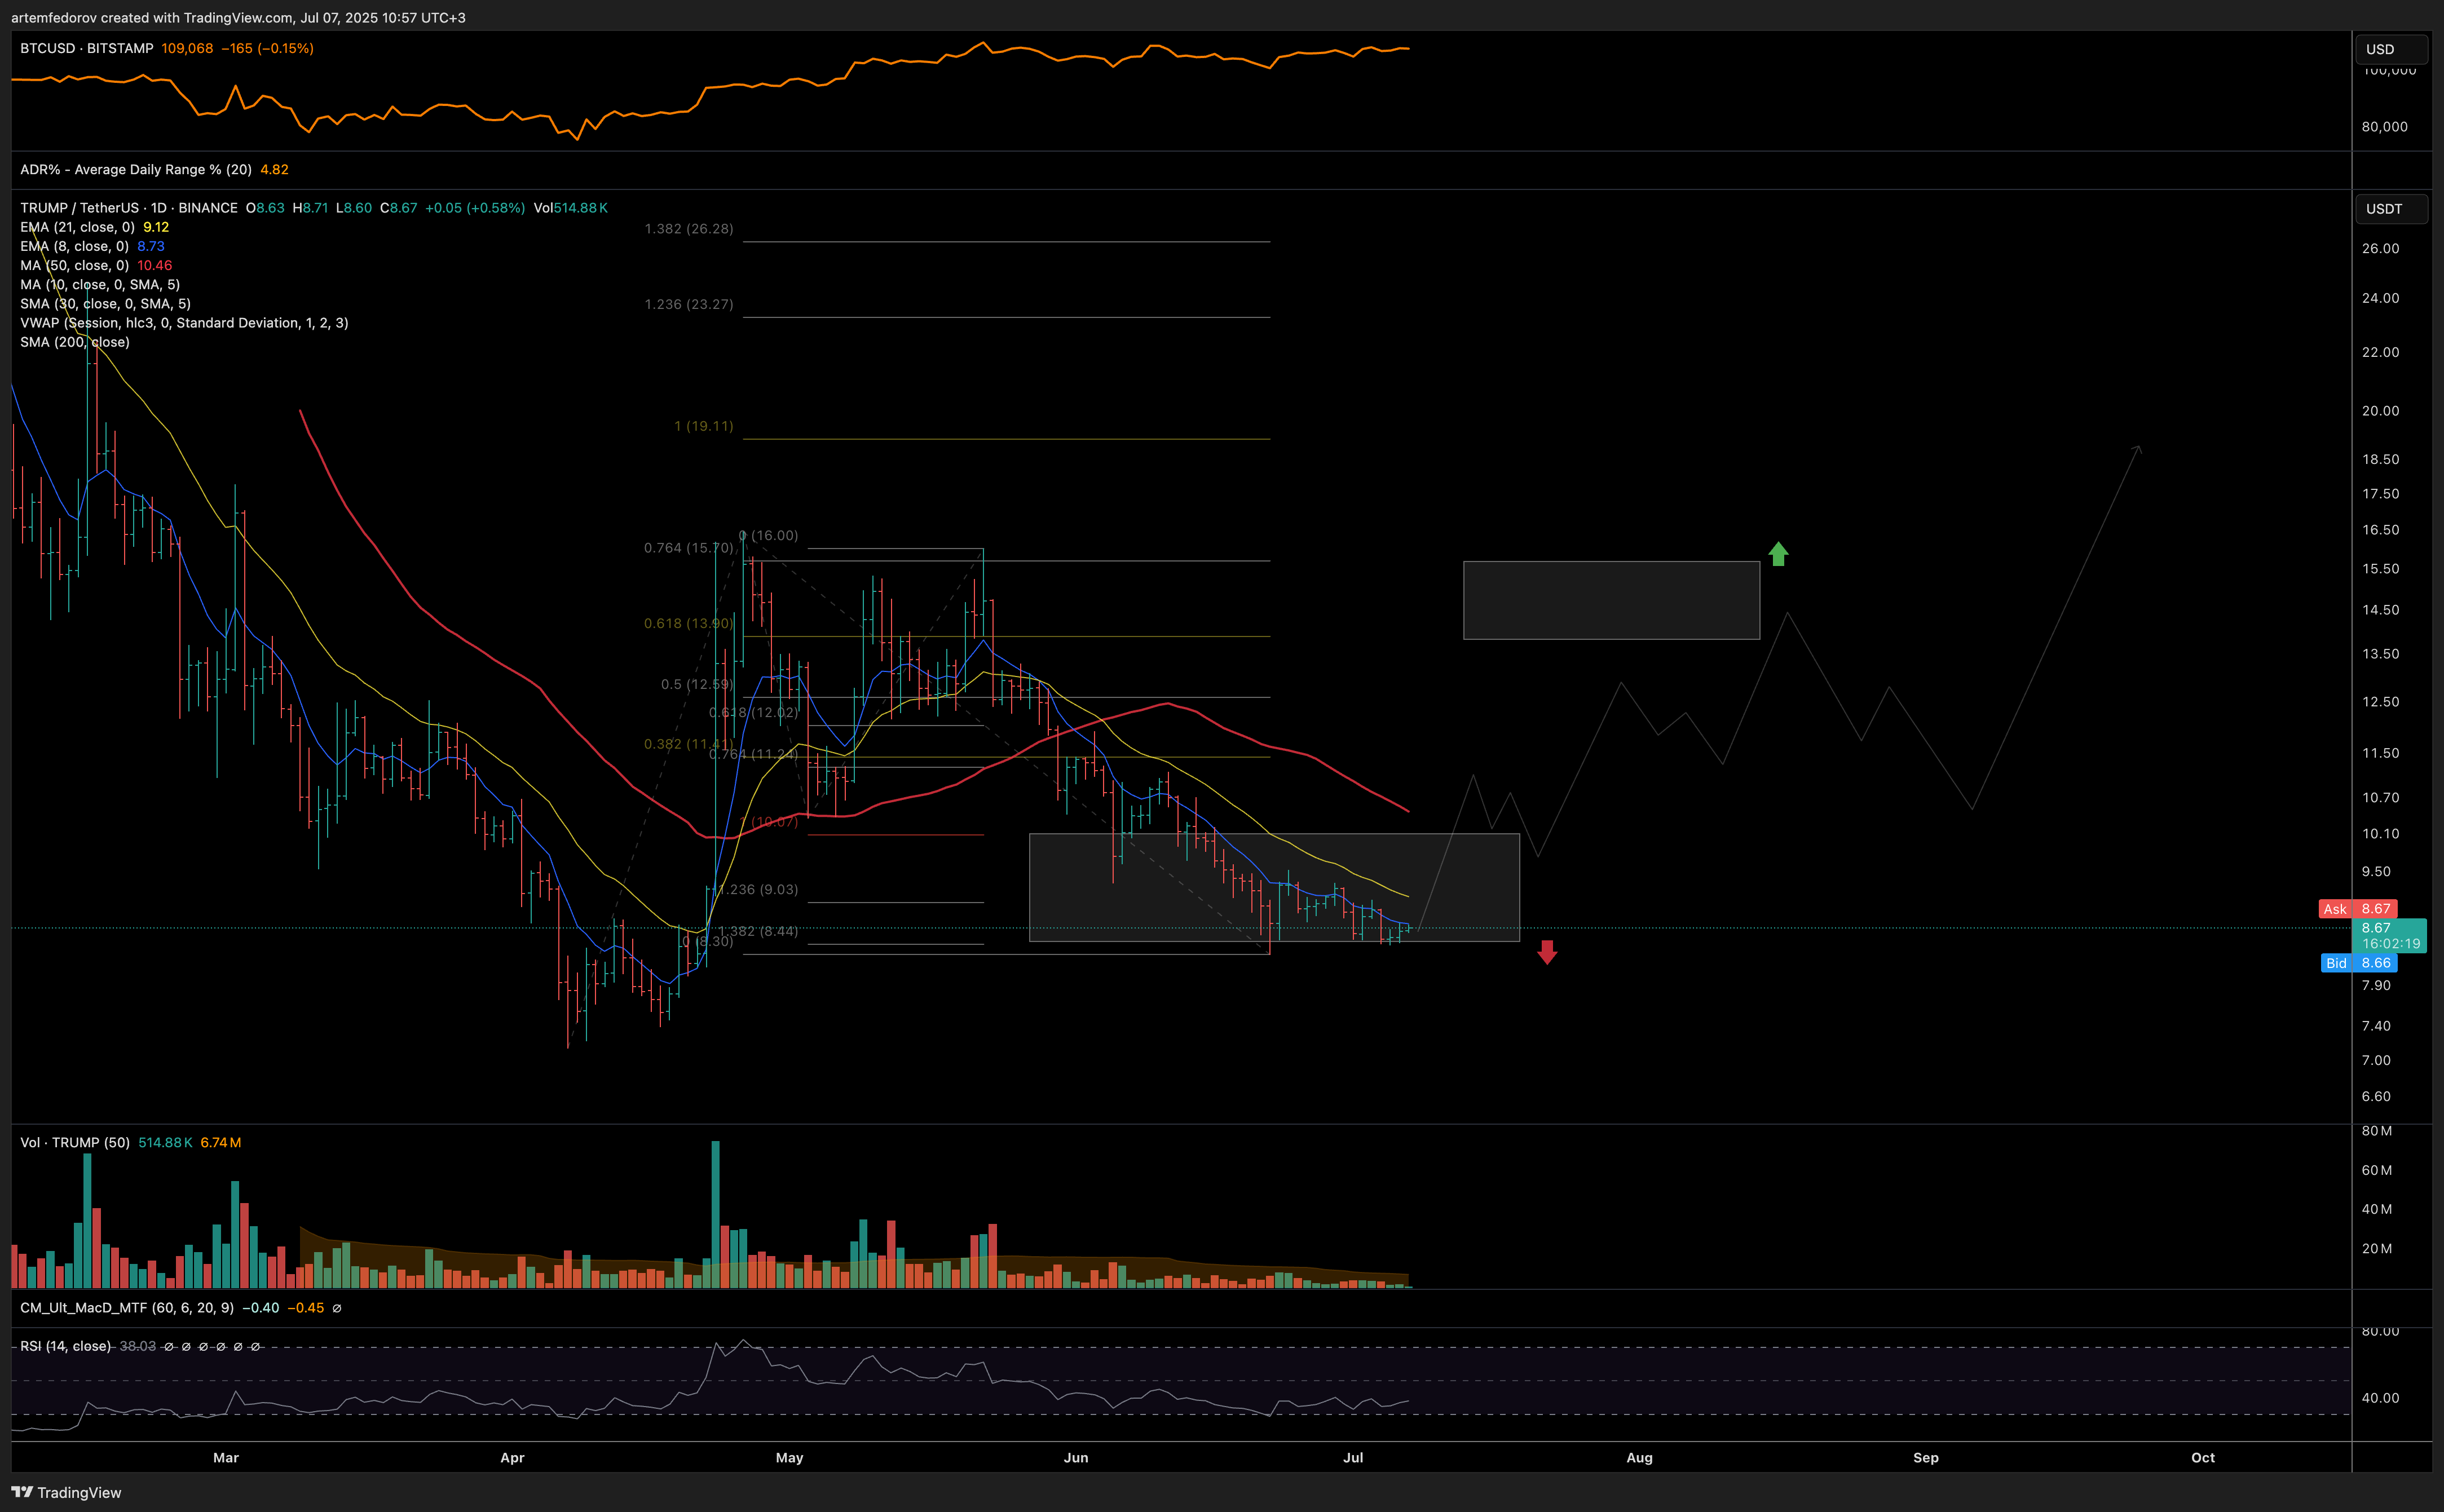Screen dimensions: 2444x1512
Task: Click the Fib label 0.5 (12.59)
Action: pyautogui.click(x=697, y=684)
